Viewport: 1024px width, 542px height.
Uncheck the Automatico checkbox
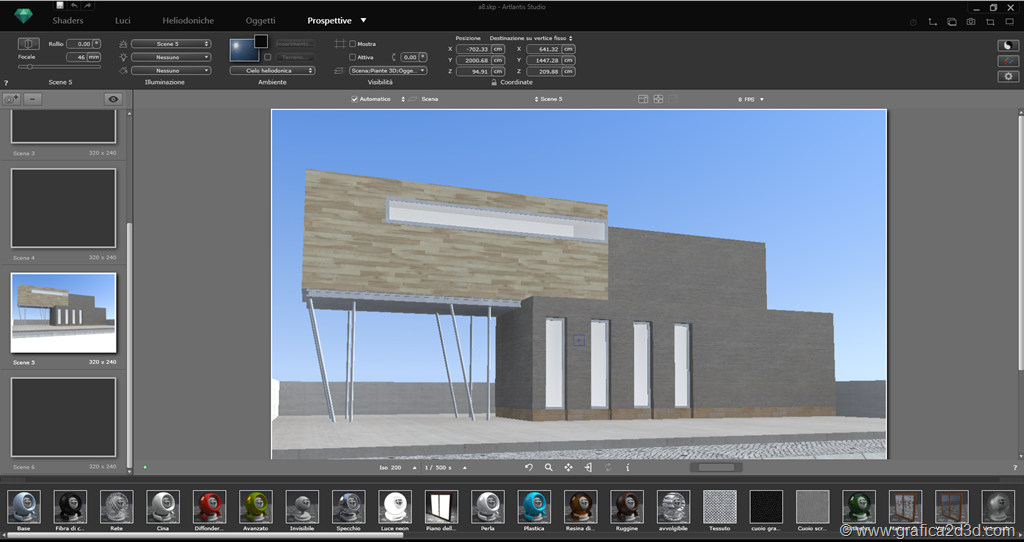(x=355, y=99)
